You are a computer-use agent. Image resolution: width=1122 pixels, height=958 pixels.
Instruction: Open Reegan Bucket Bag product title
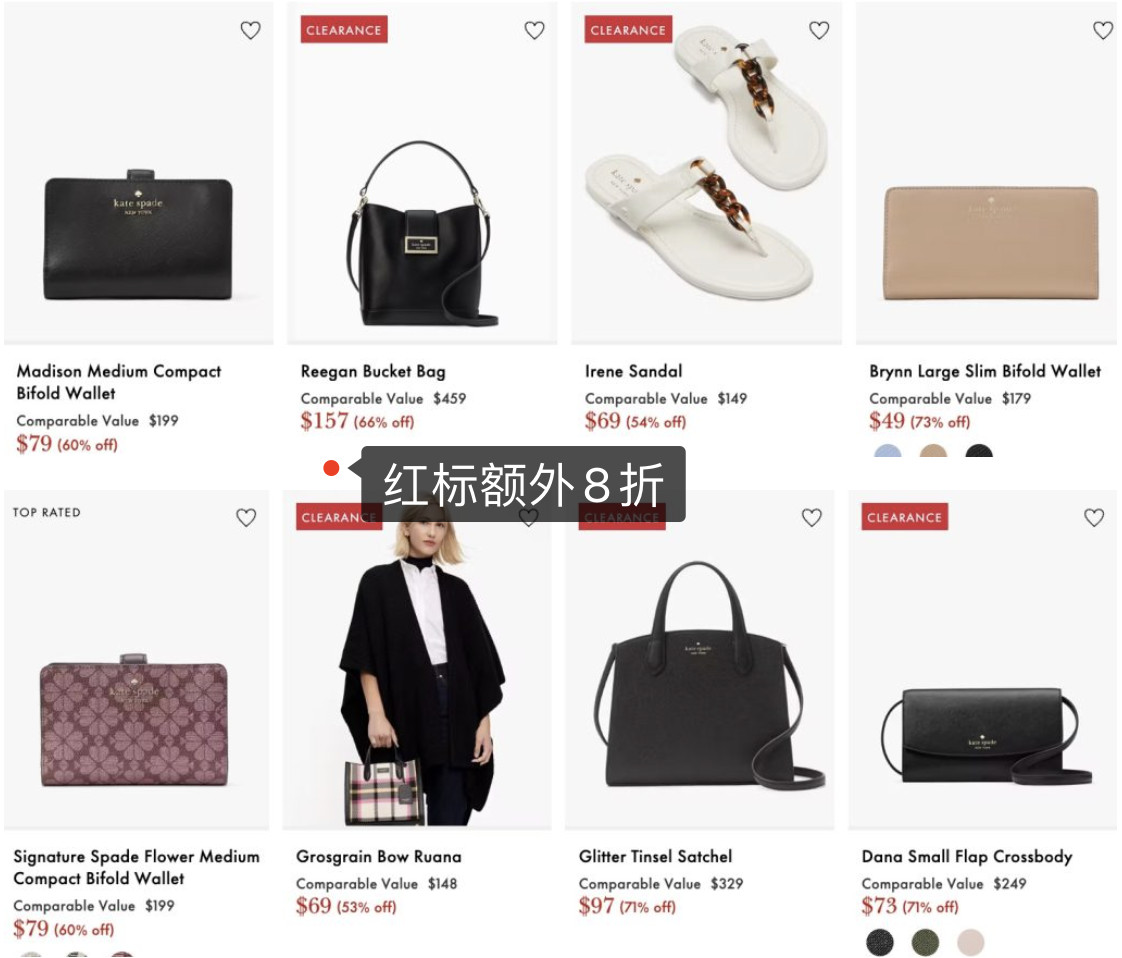tap(373, 371)
